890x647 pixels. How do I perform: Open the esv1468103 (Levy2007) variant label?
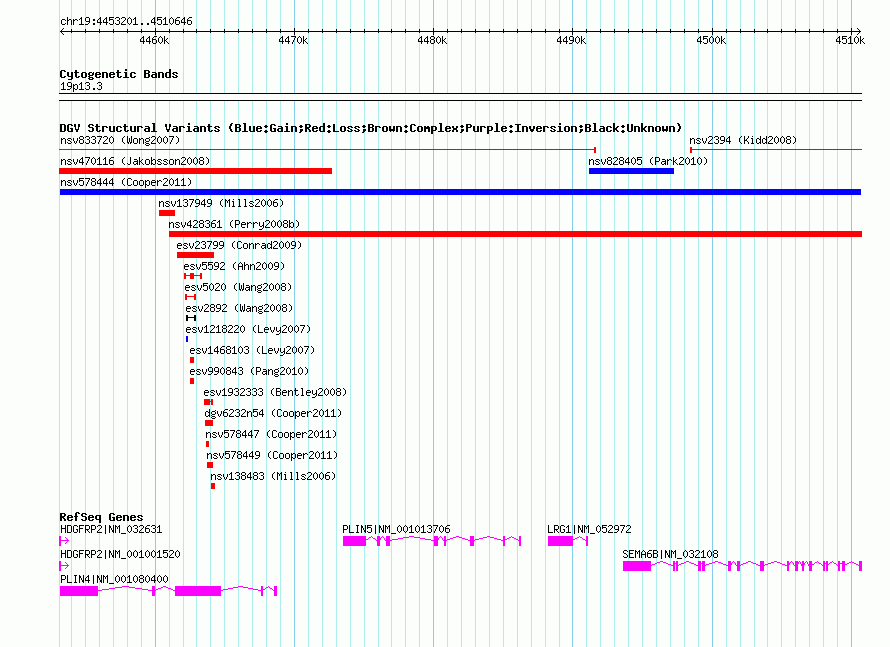(252, 350)
